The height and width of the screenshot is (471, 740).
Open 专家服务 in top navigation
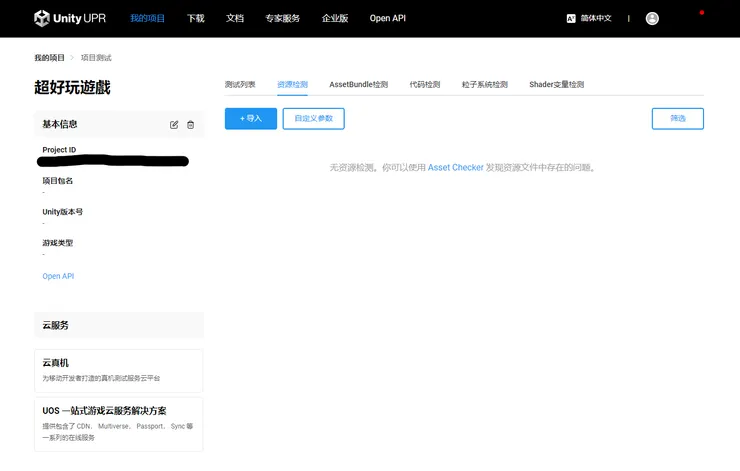click(x=282, y=18)
